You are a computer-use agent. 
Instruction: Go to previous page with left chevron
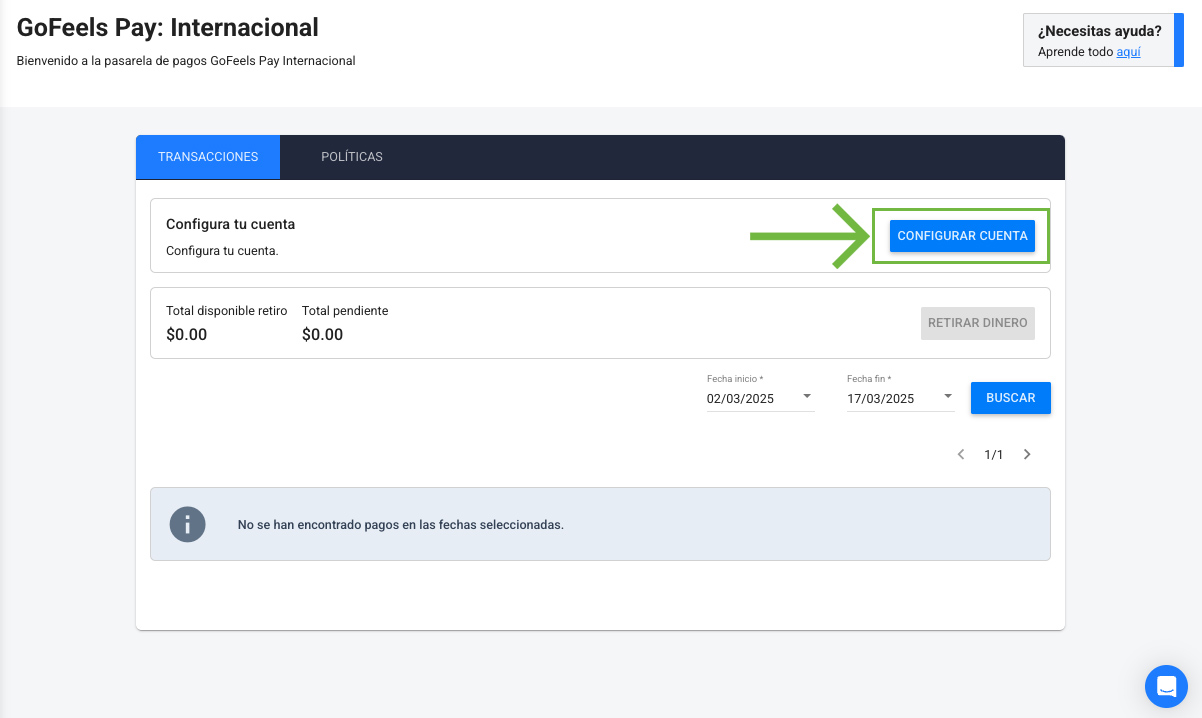pyautogui.click(x=961, y=454)
